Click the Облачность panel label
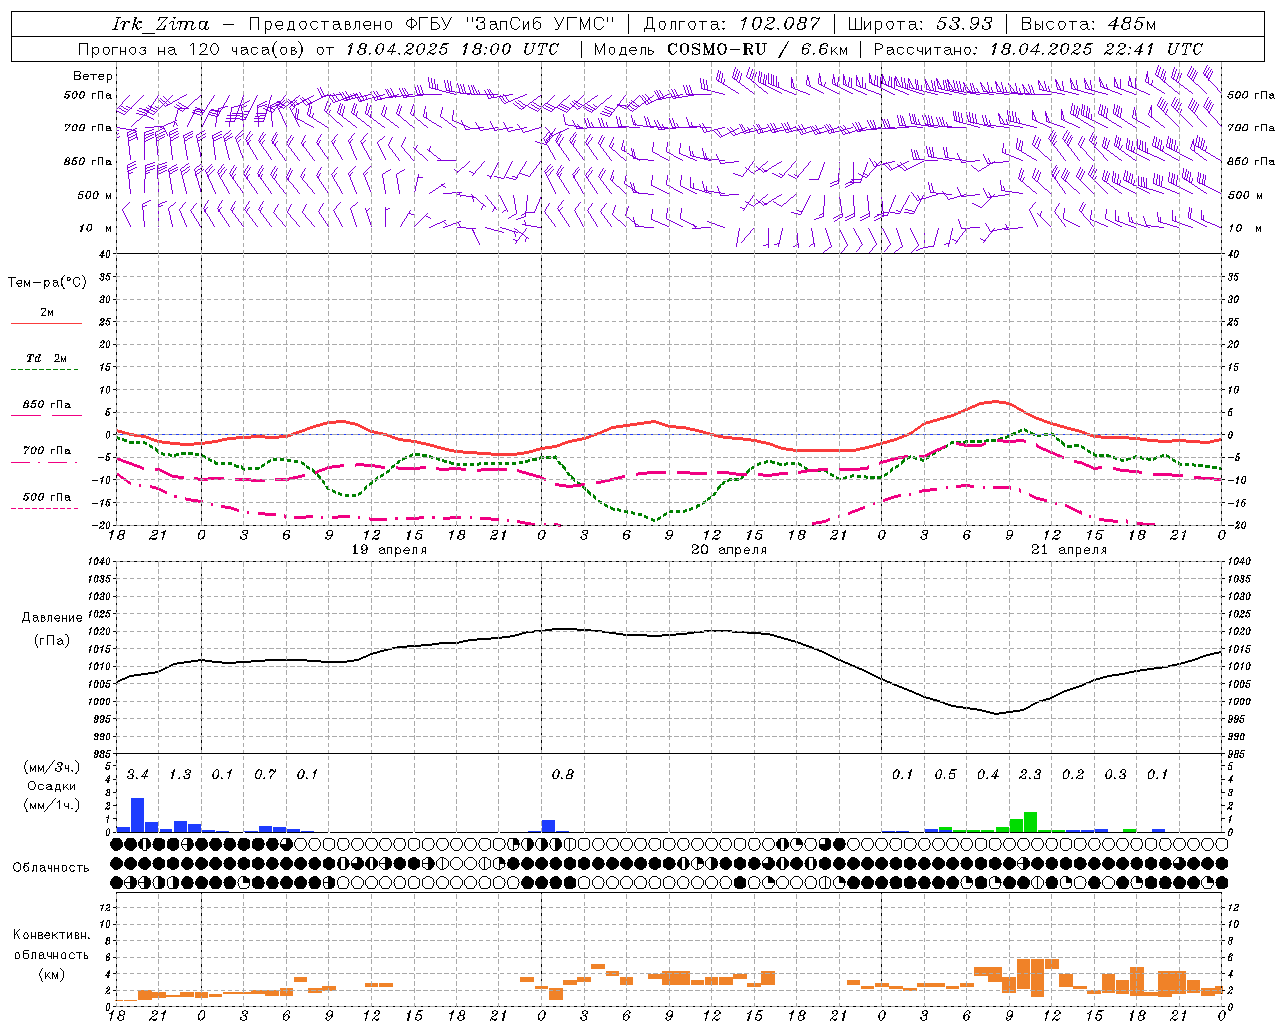Screen dimensions: 1280x1024 click(51, 867)
